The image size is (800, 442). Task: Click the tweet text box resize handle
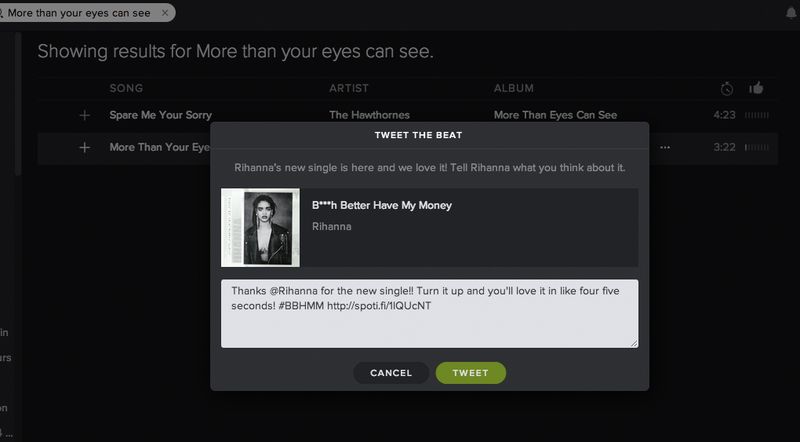coord(634,343)
